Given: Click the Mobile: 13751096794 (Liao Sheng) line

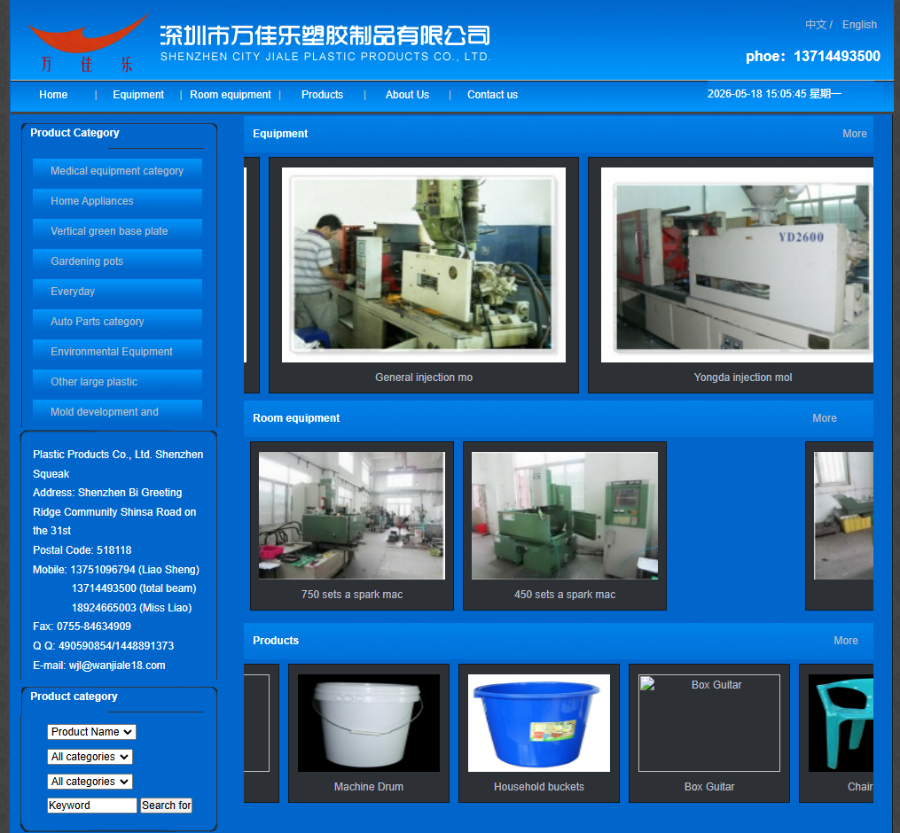Looking at the screenshot, I should [x=116, y=569].
